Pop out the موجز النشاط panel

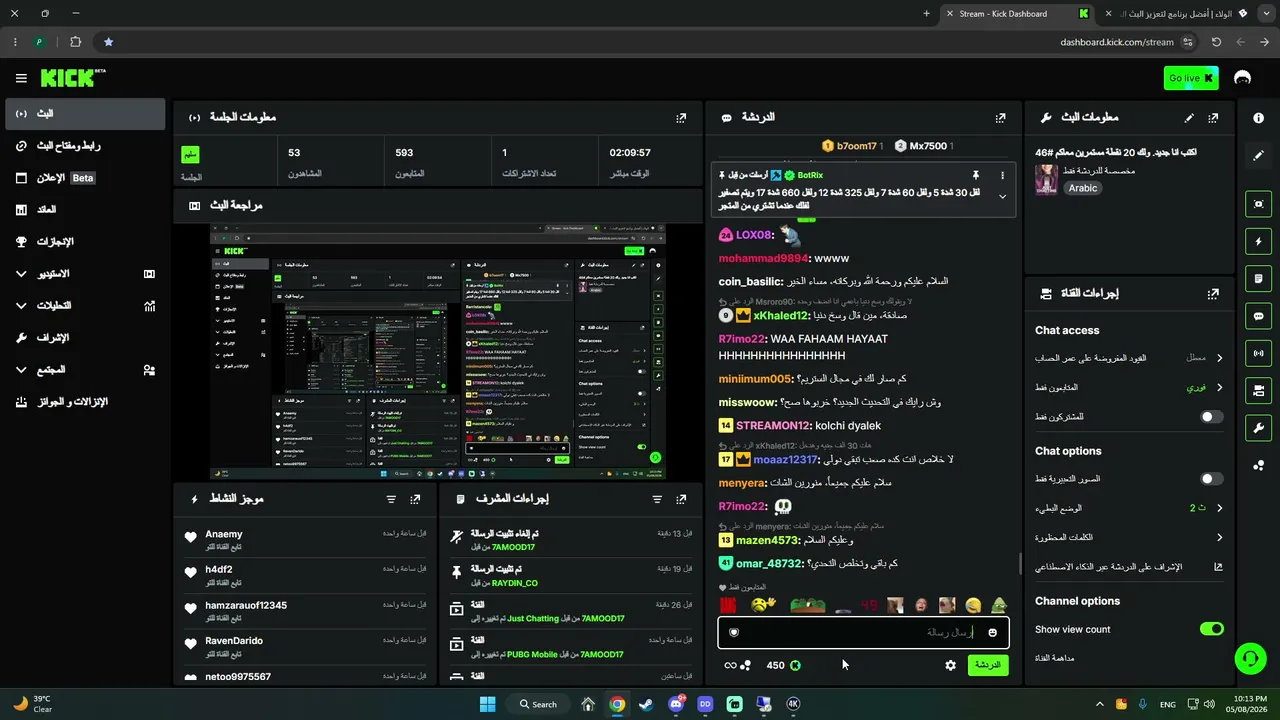click(x=415, y=499)
